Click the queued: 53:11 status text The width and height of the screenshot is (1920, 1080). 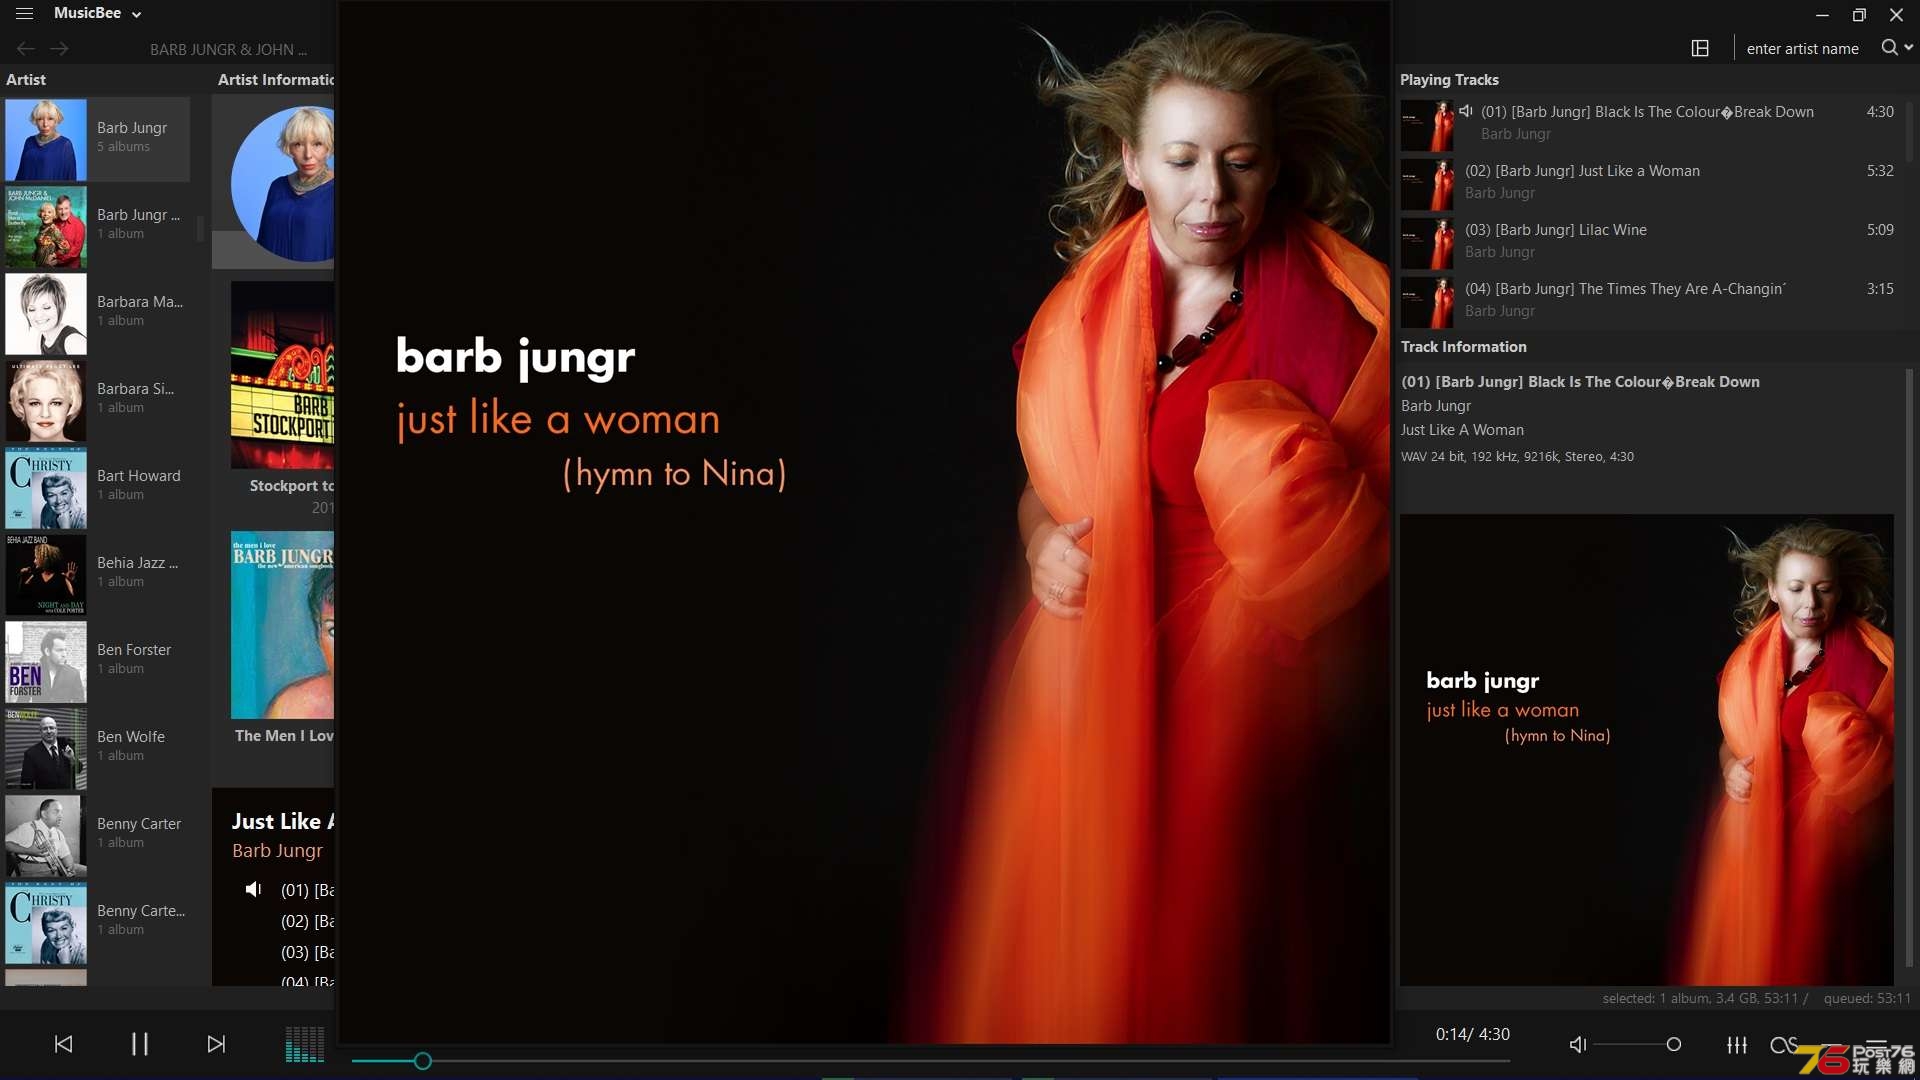[1867, 998]
